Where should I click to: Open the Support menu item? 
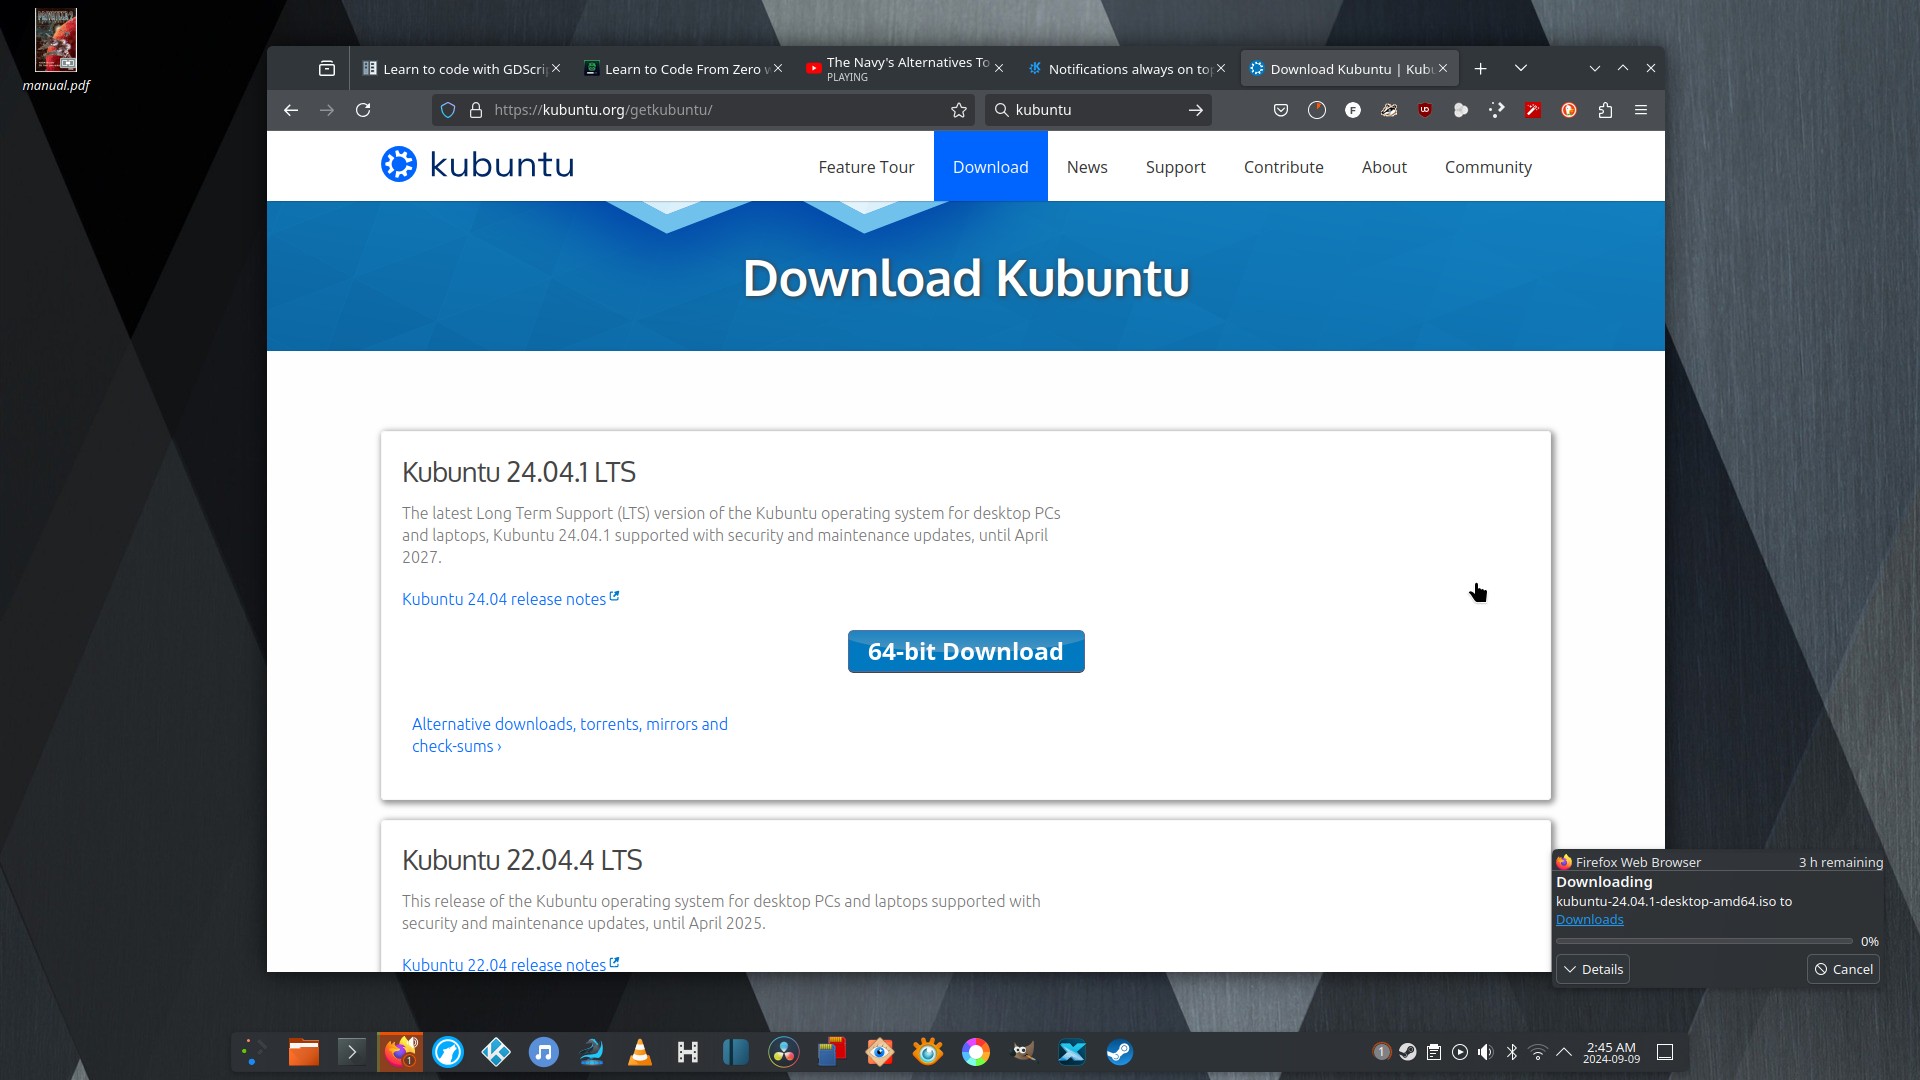pos(1175,167)
